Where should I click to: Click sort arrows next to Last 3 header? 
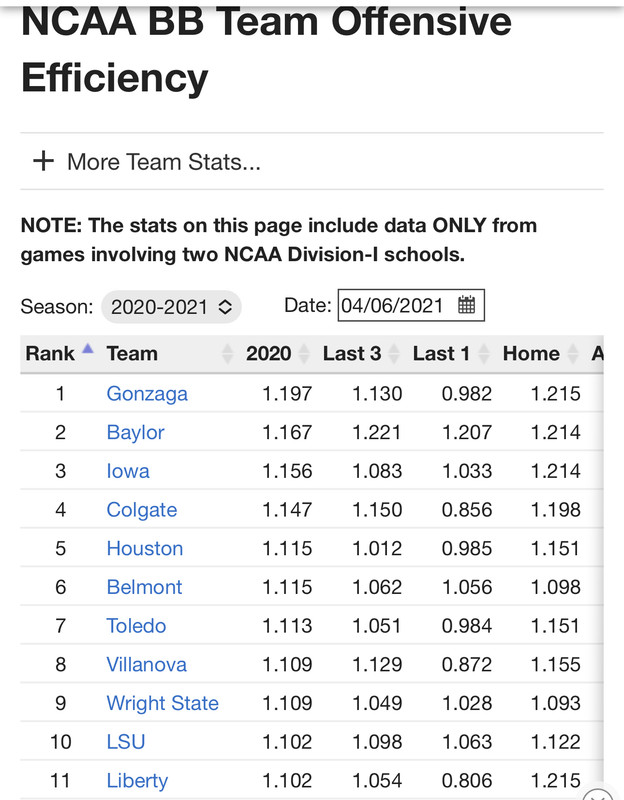(395, 353)
